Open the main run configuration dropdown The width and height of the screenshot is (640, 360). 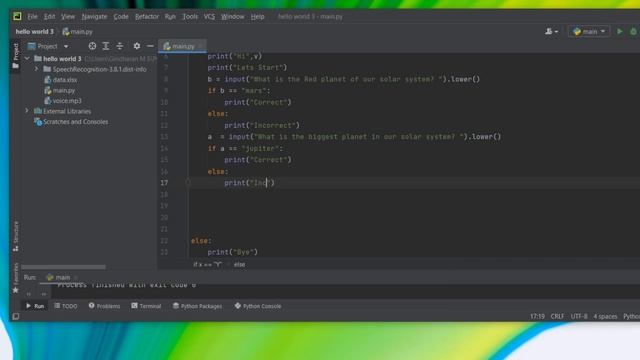[x=589, y=31]
